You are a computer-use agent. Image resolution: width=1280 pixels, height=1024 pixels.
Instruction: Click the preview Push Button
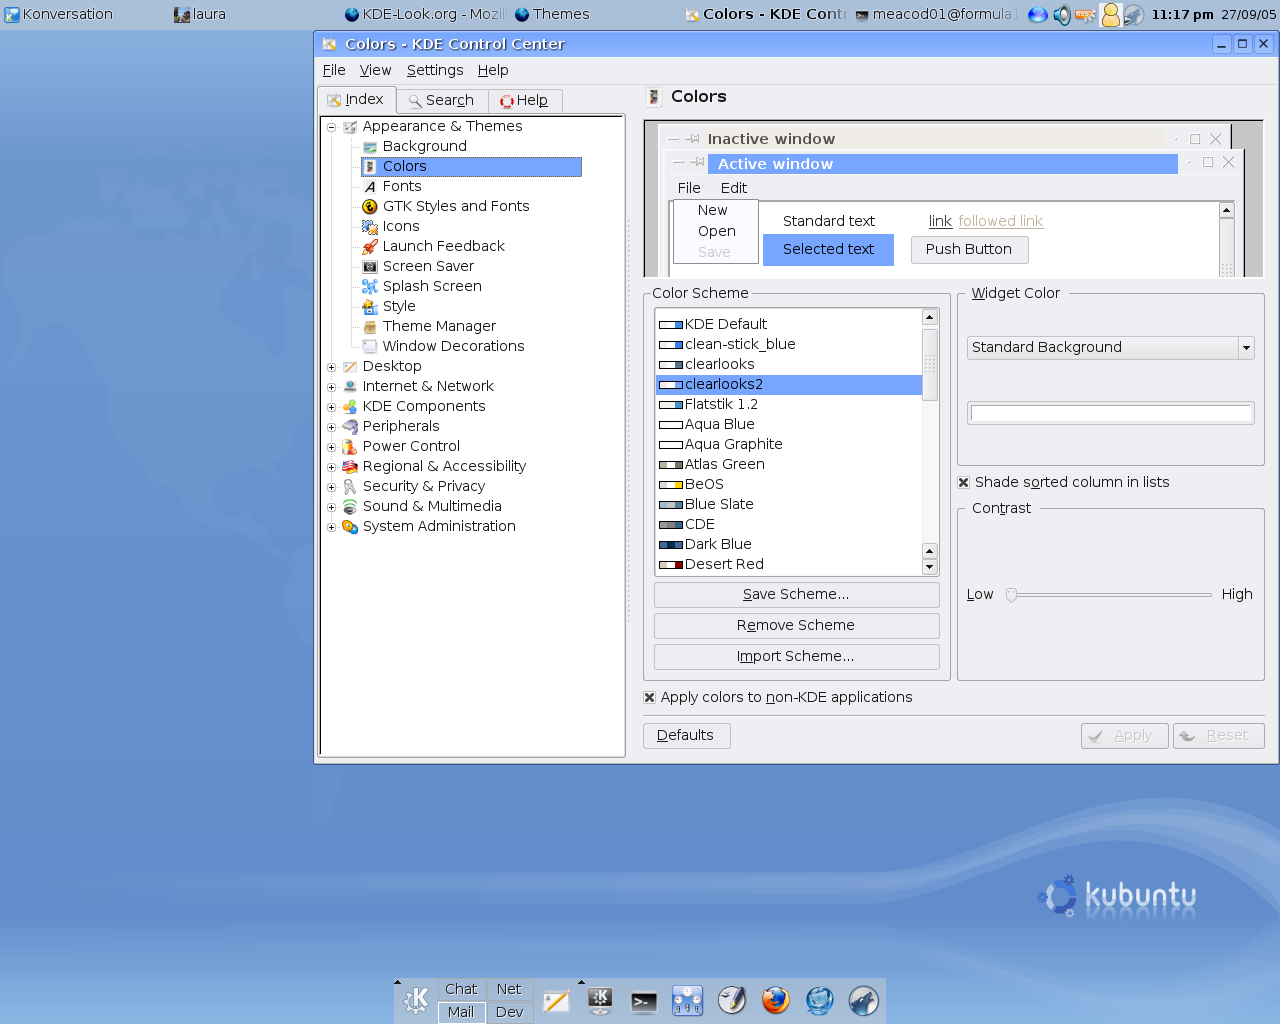coord(969,249)
